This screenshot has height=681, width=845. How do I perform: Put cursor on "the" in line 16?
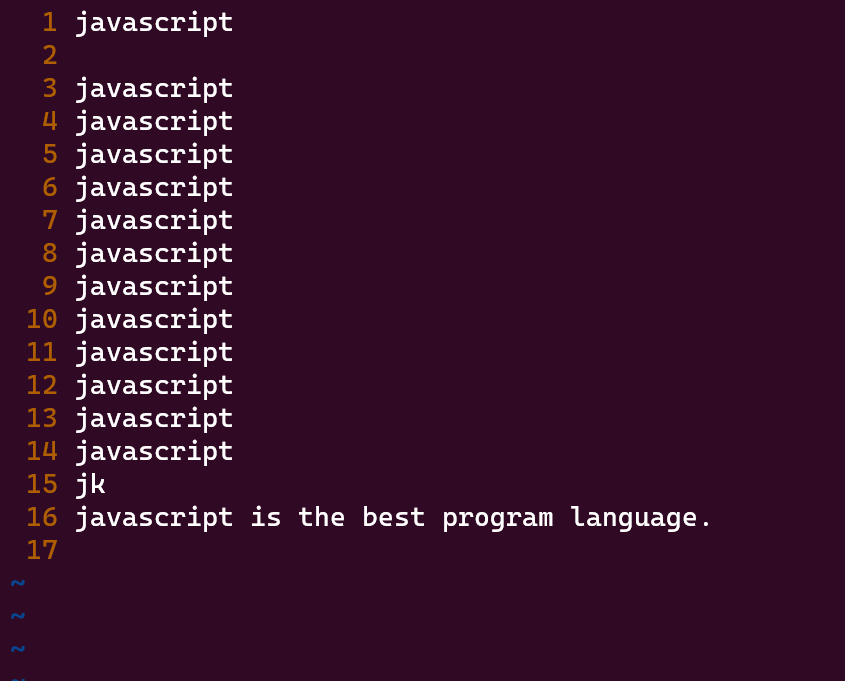[x=321, y=517]
